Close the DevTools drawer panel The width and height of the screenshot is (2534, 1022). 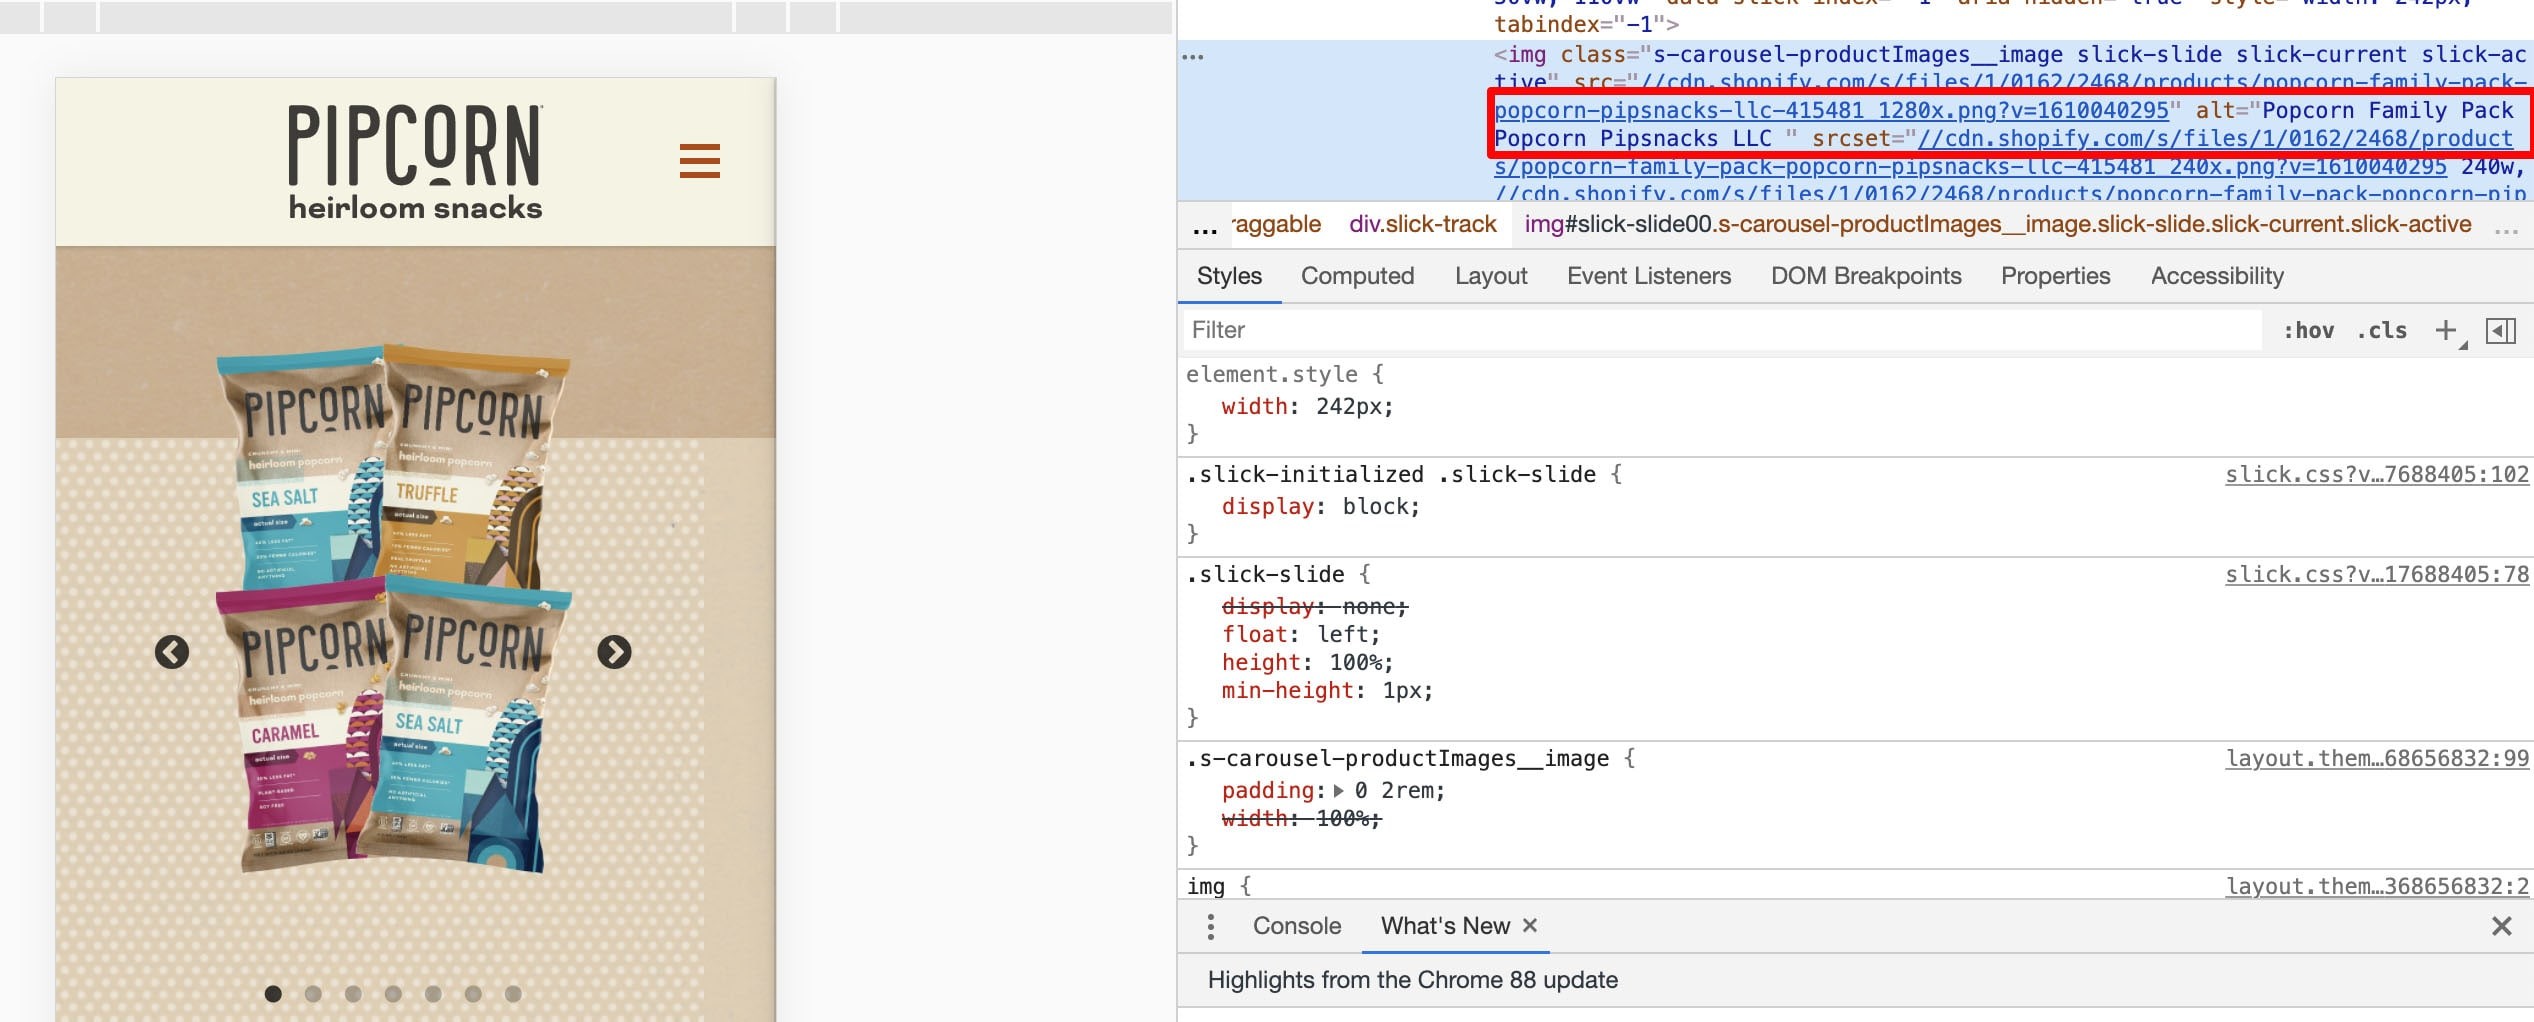point(2501,926)
